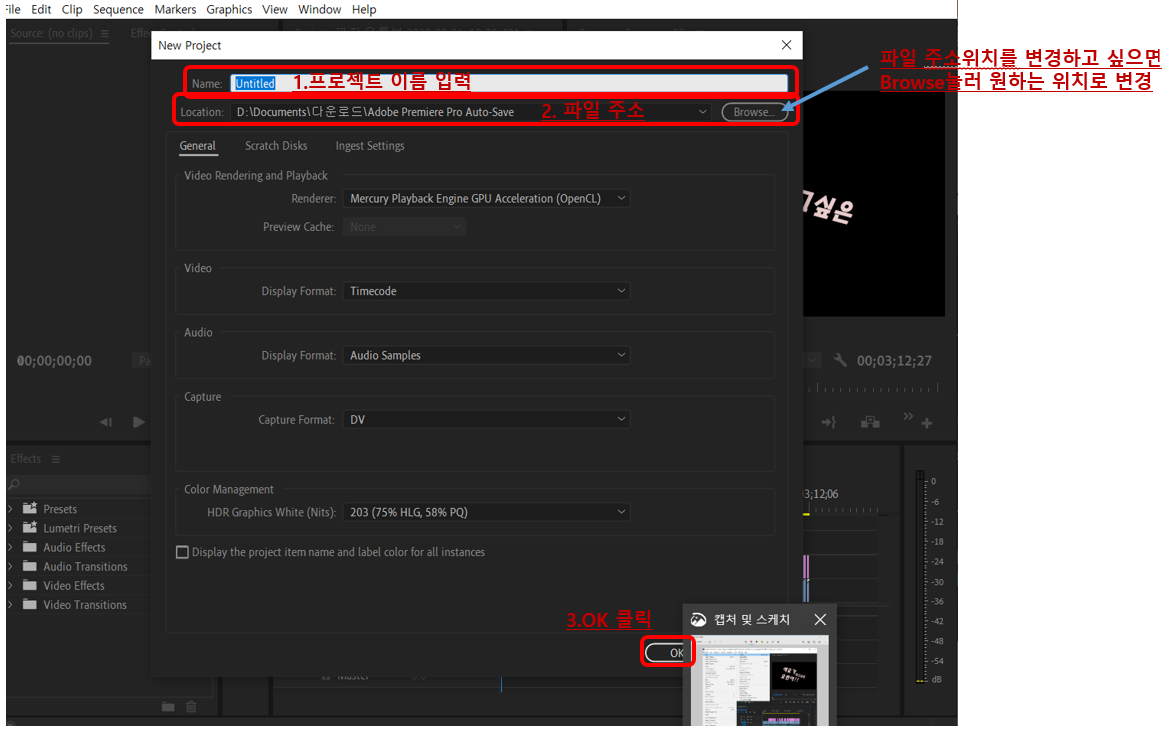This screenshot has height=737, width=1162.
Task: Click the Lift/Insert button in Program monitor
Action: point(829,422)
